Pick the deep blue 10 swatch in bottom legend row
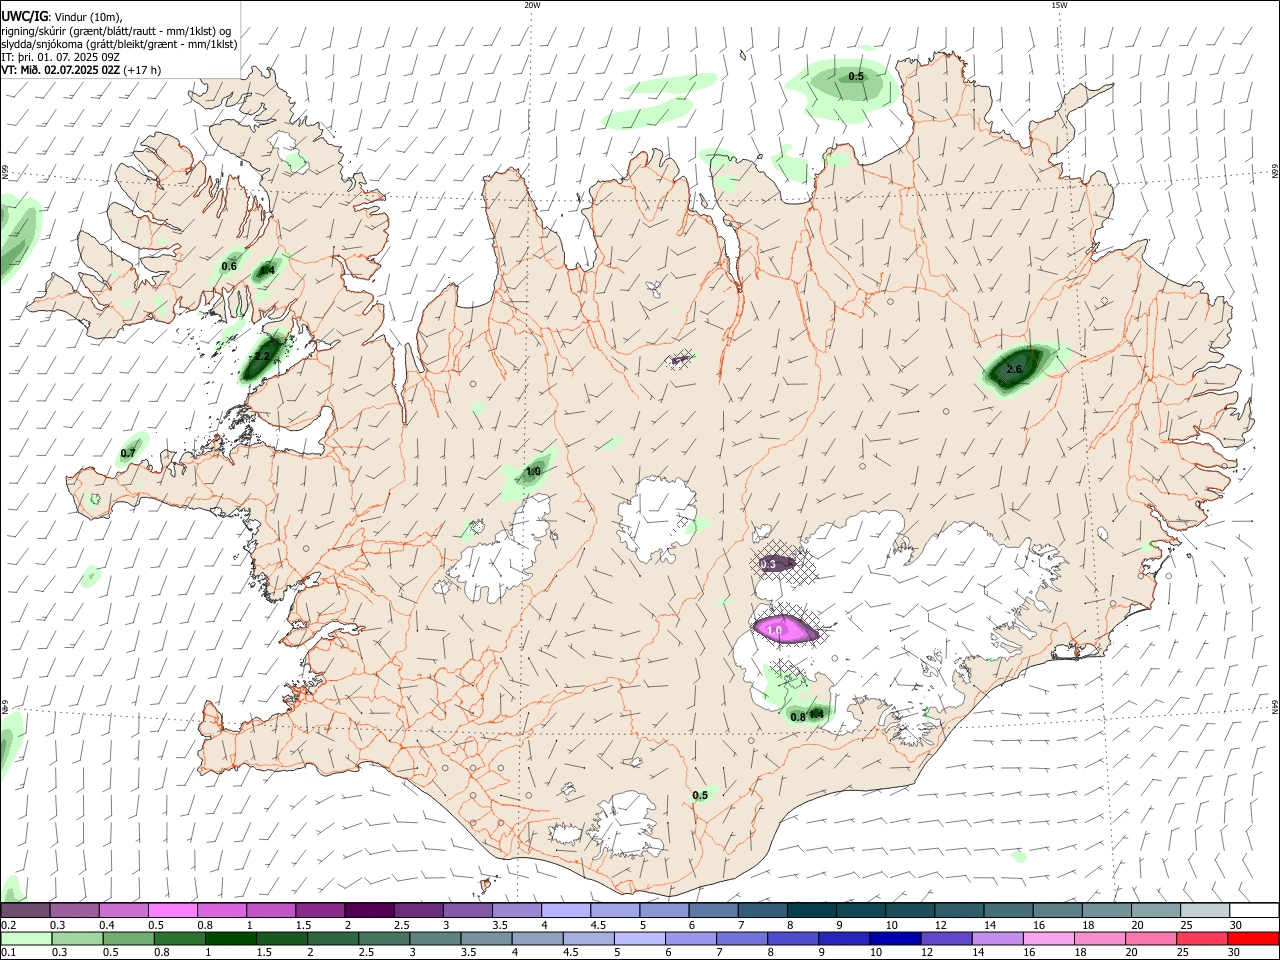Screen dimensions: 1280x960 893,938
